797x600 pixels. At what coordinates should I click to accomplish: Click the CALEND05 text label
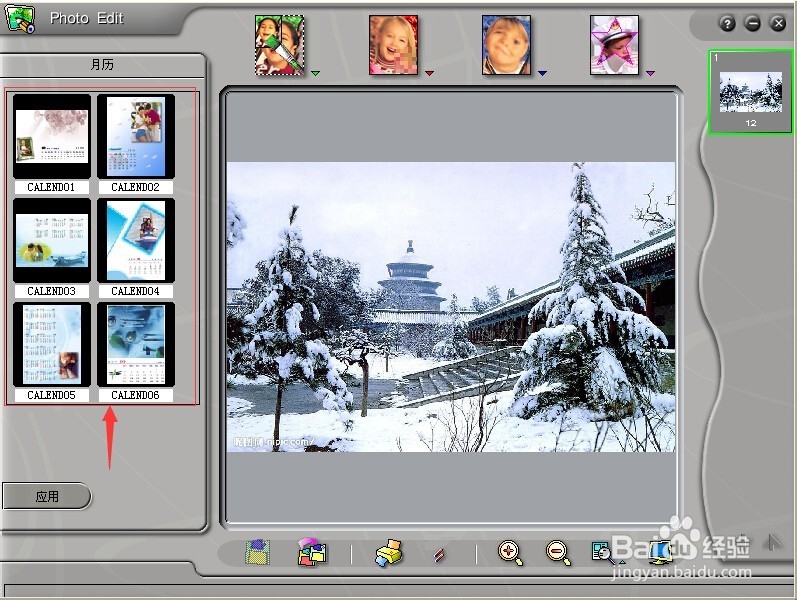point(51,395)
